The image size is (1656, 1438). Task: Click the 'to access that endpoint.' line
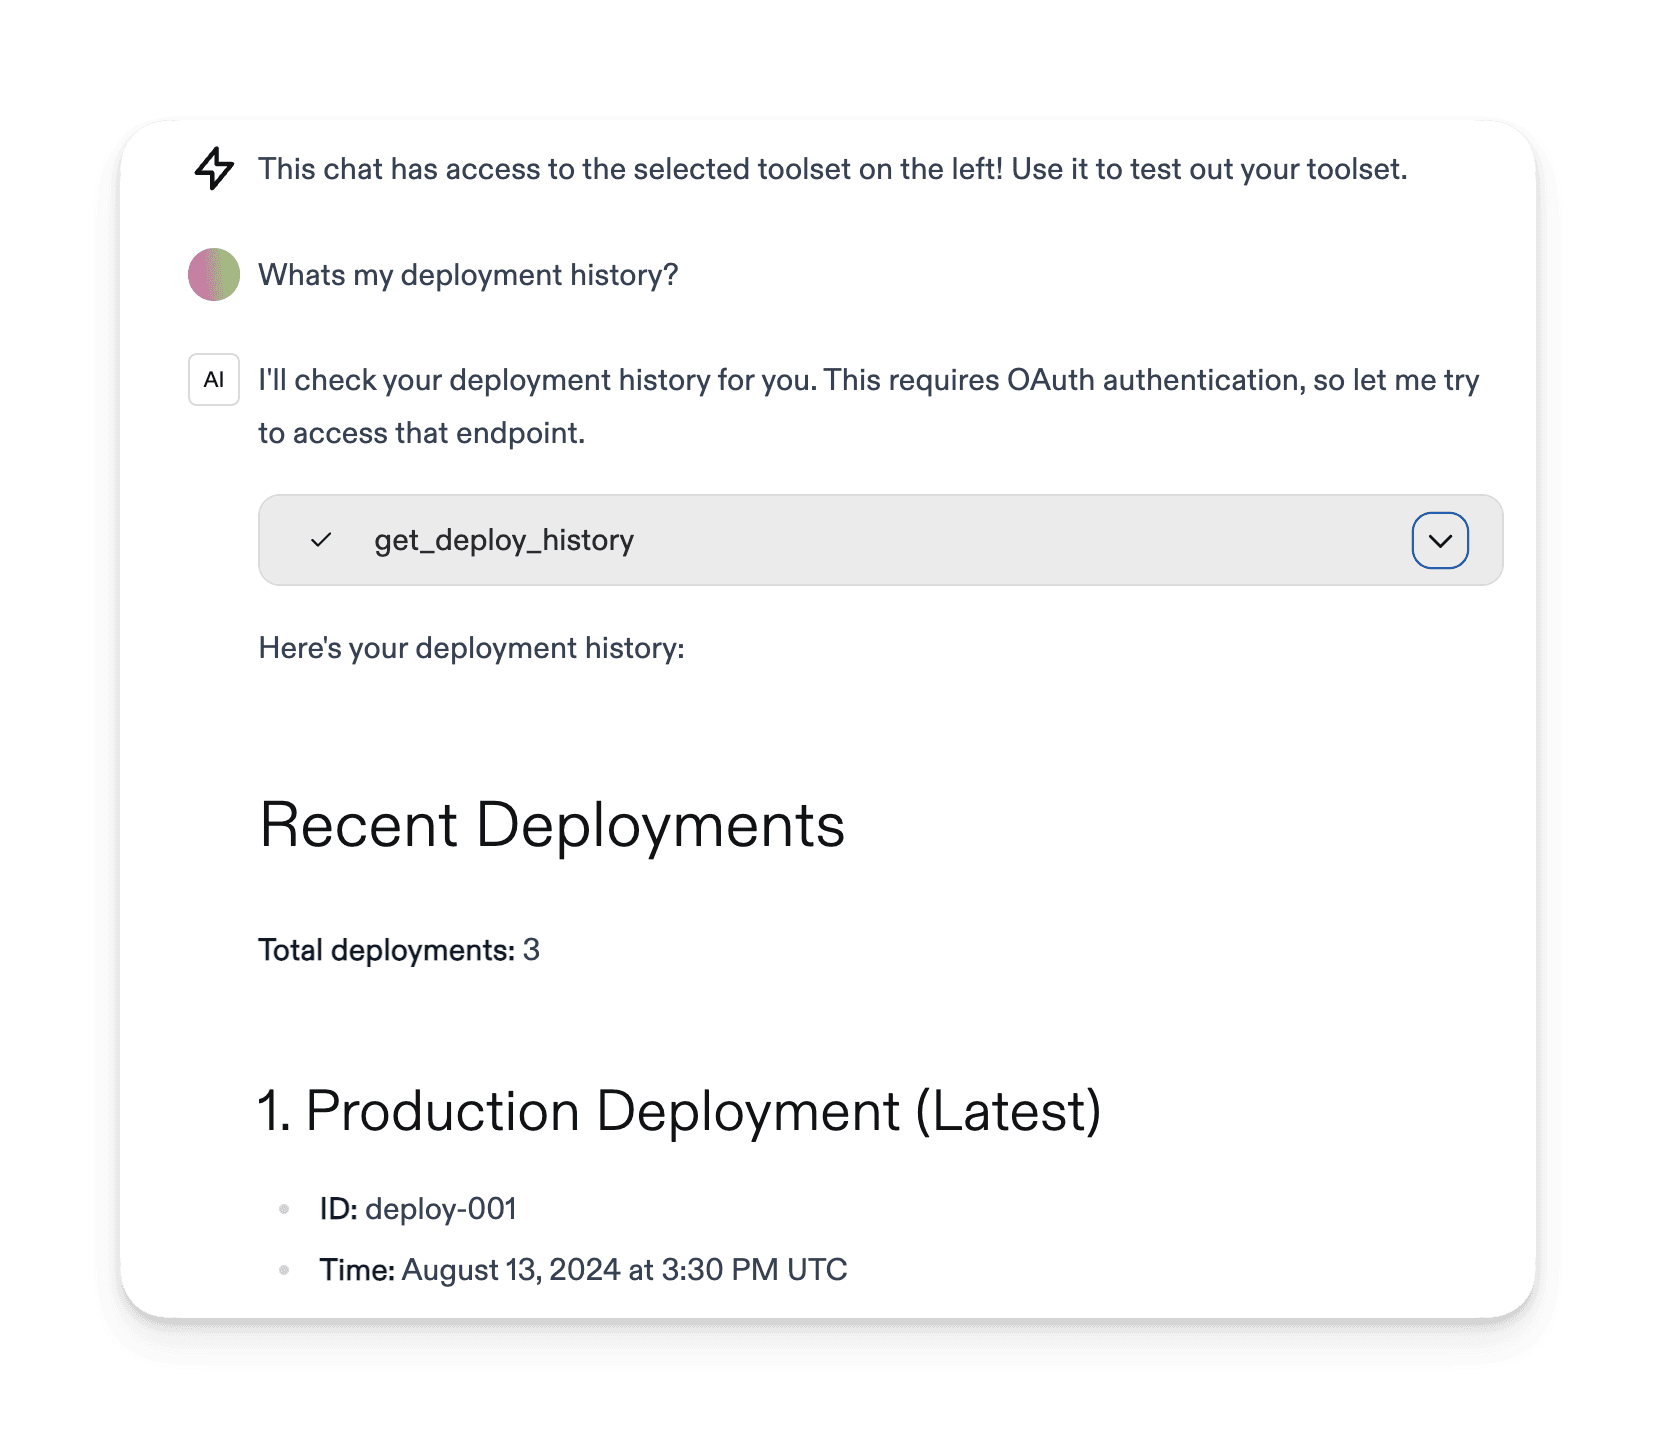click(x=421, y=433)
